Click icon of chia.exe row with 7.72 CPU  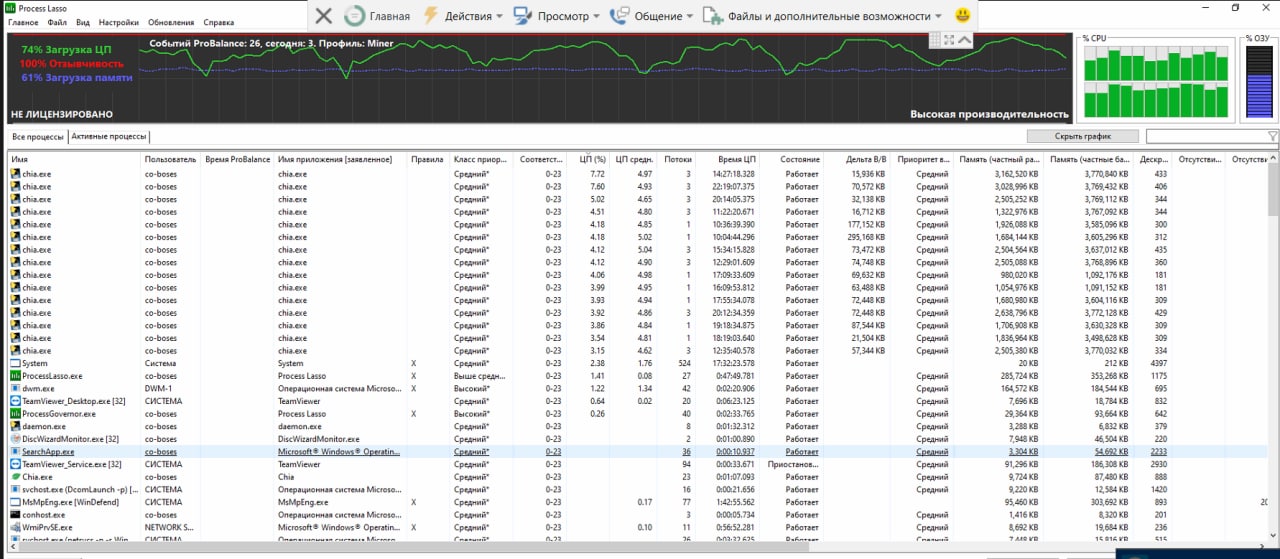15,174
